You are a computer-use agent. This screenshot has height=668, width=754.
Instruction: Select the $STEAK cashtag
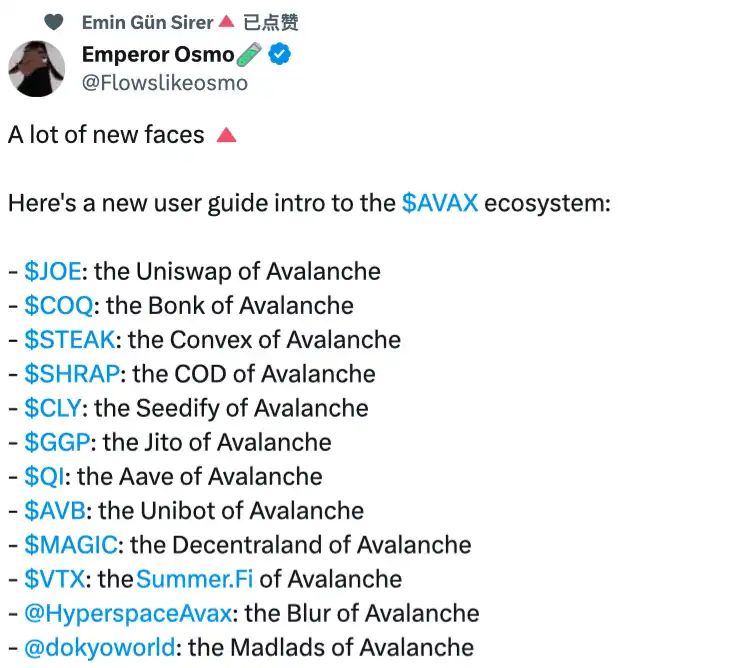tap(70, 340)
